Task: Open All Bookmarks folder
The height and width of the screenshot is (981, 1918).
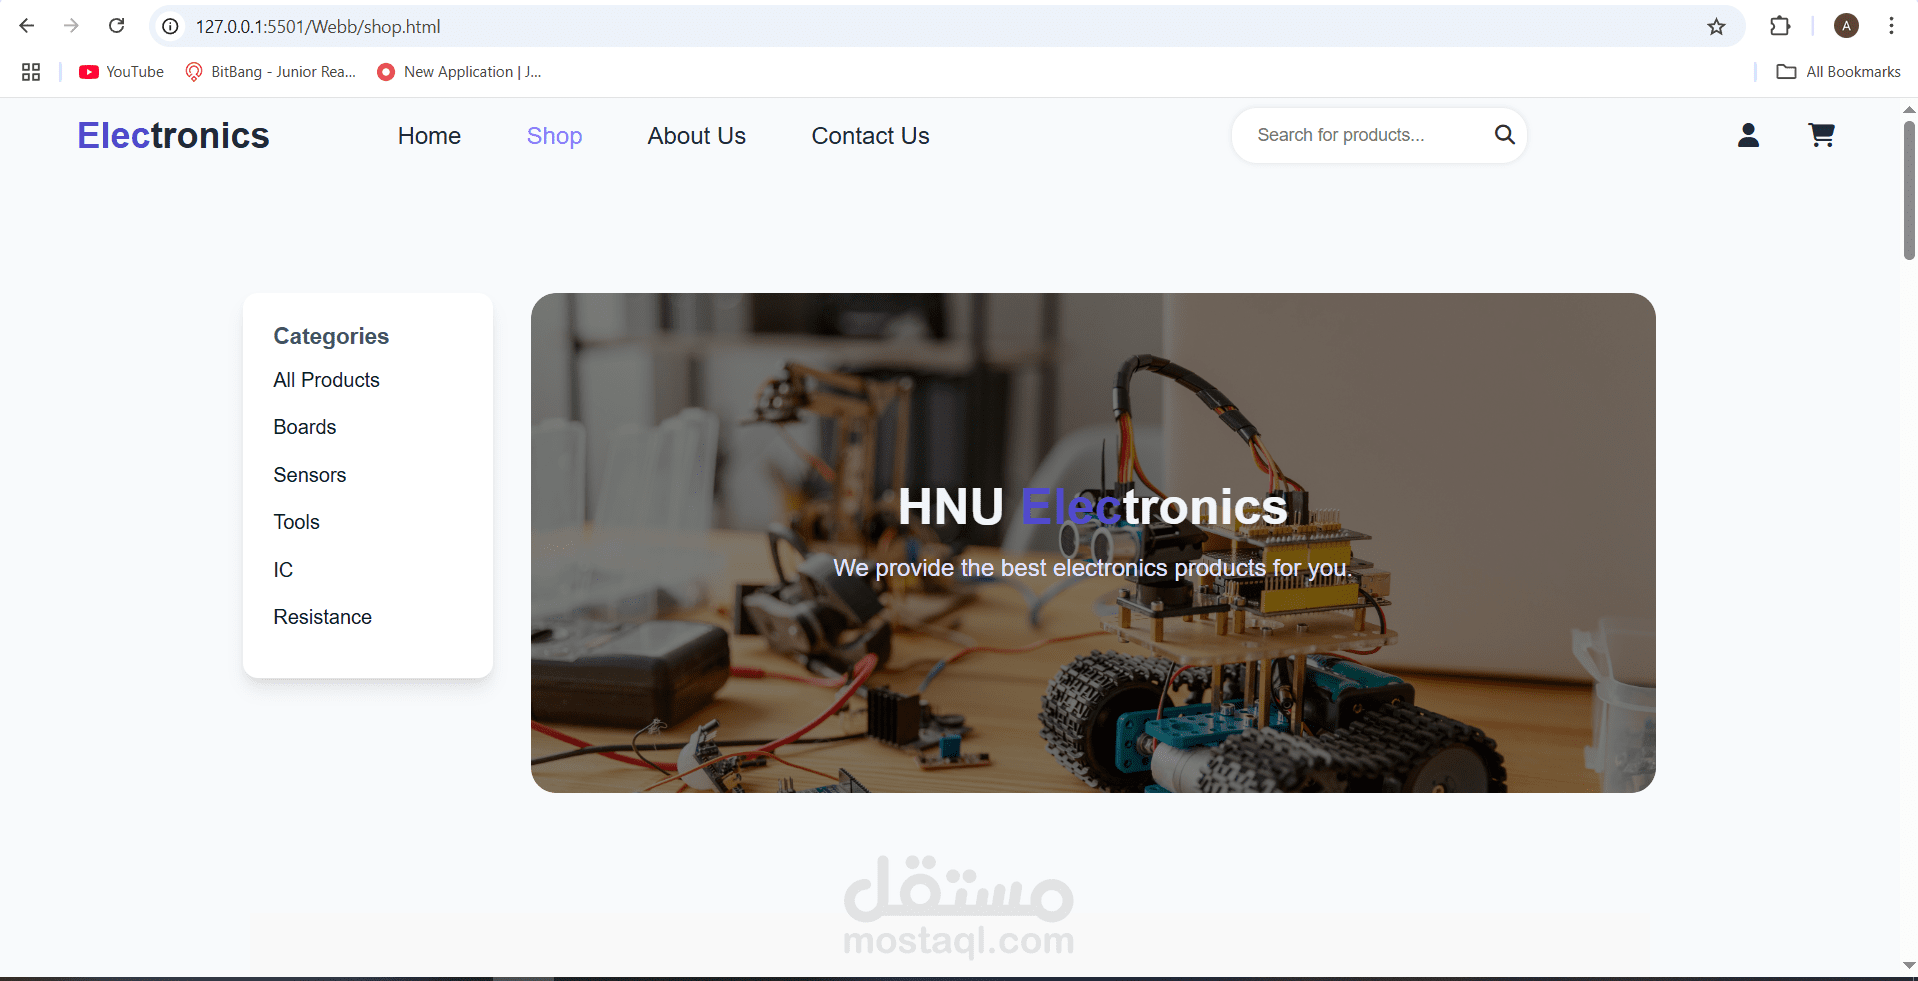Action: 1838,72
